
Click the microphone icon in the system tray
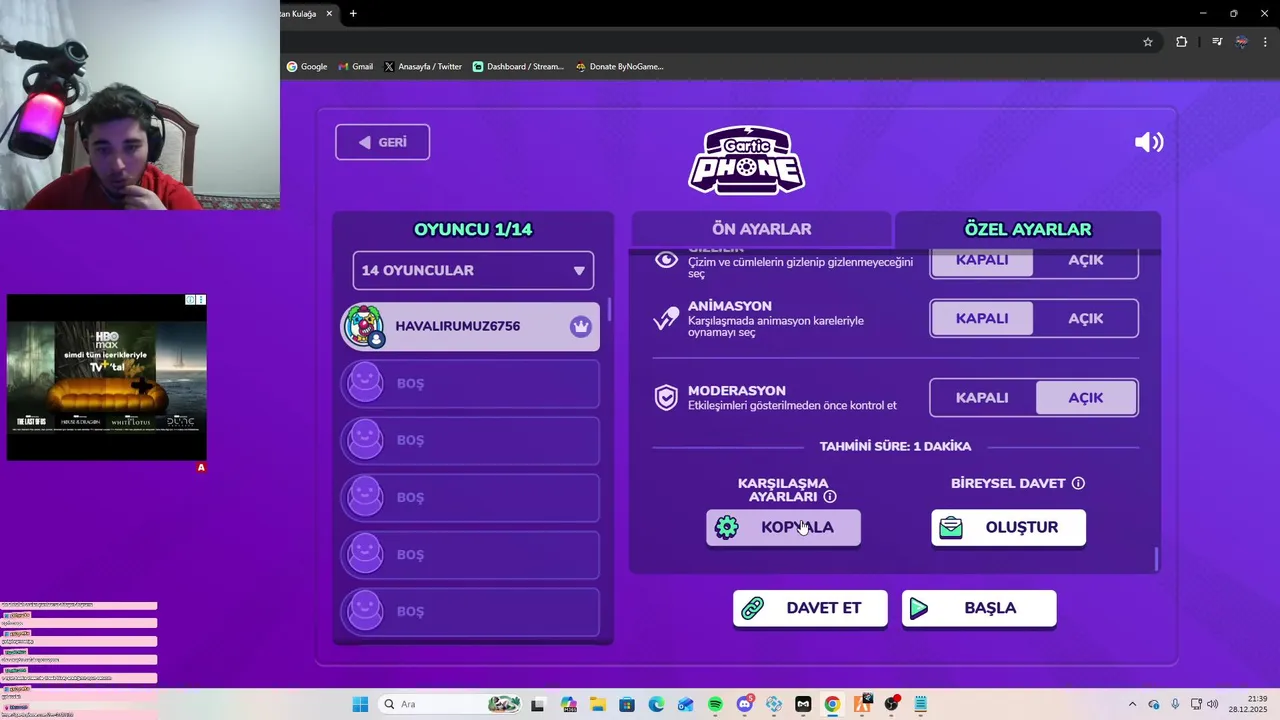pyautogui.click(x=1175, y=704)
